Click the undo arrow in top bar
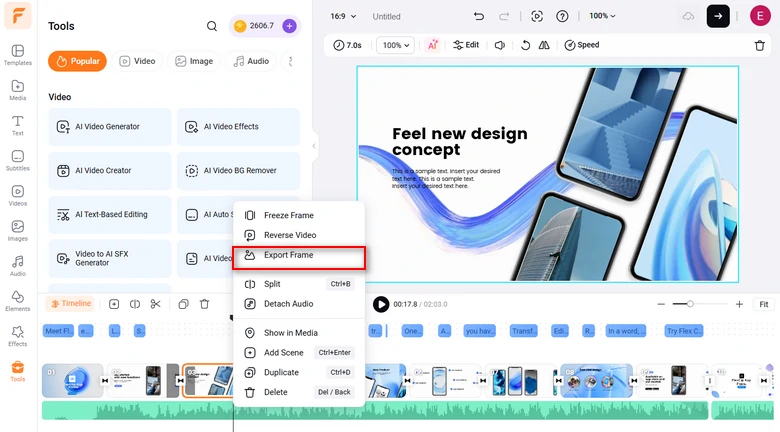 coord(479,16)
